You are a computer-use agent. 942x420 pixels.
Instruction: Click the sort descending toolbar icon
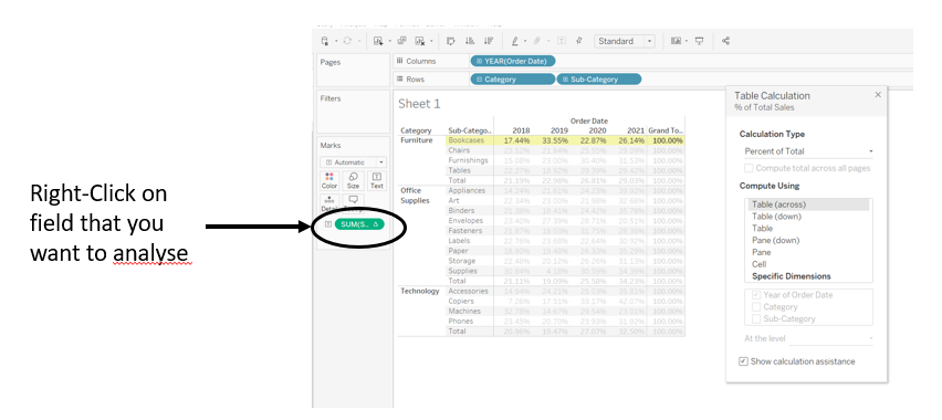click(487, 41)
